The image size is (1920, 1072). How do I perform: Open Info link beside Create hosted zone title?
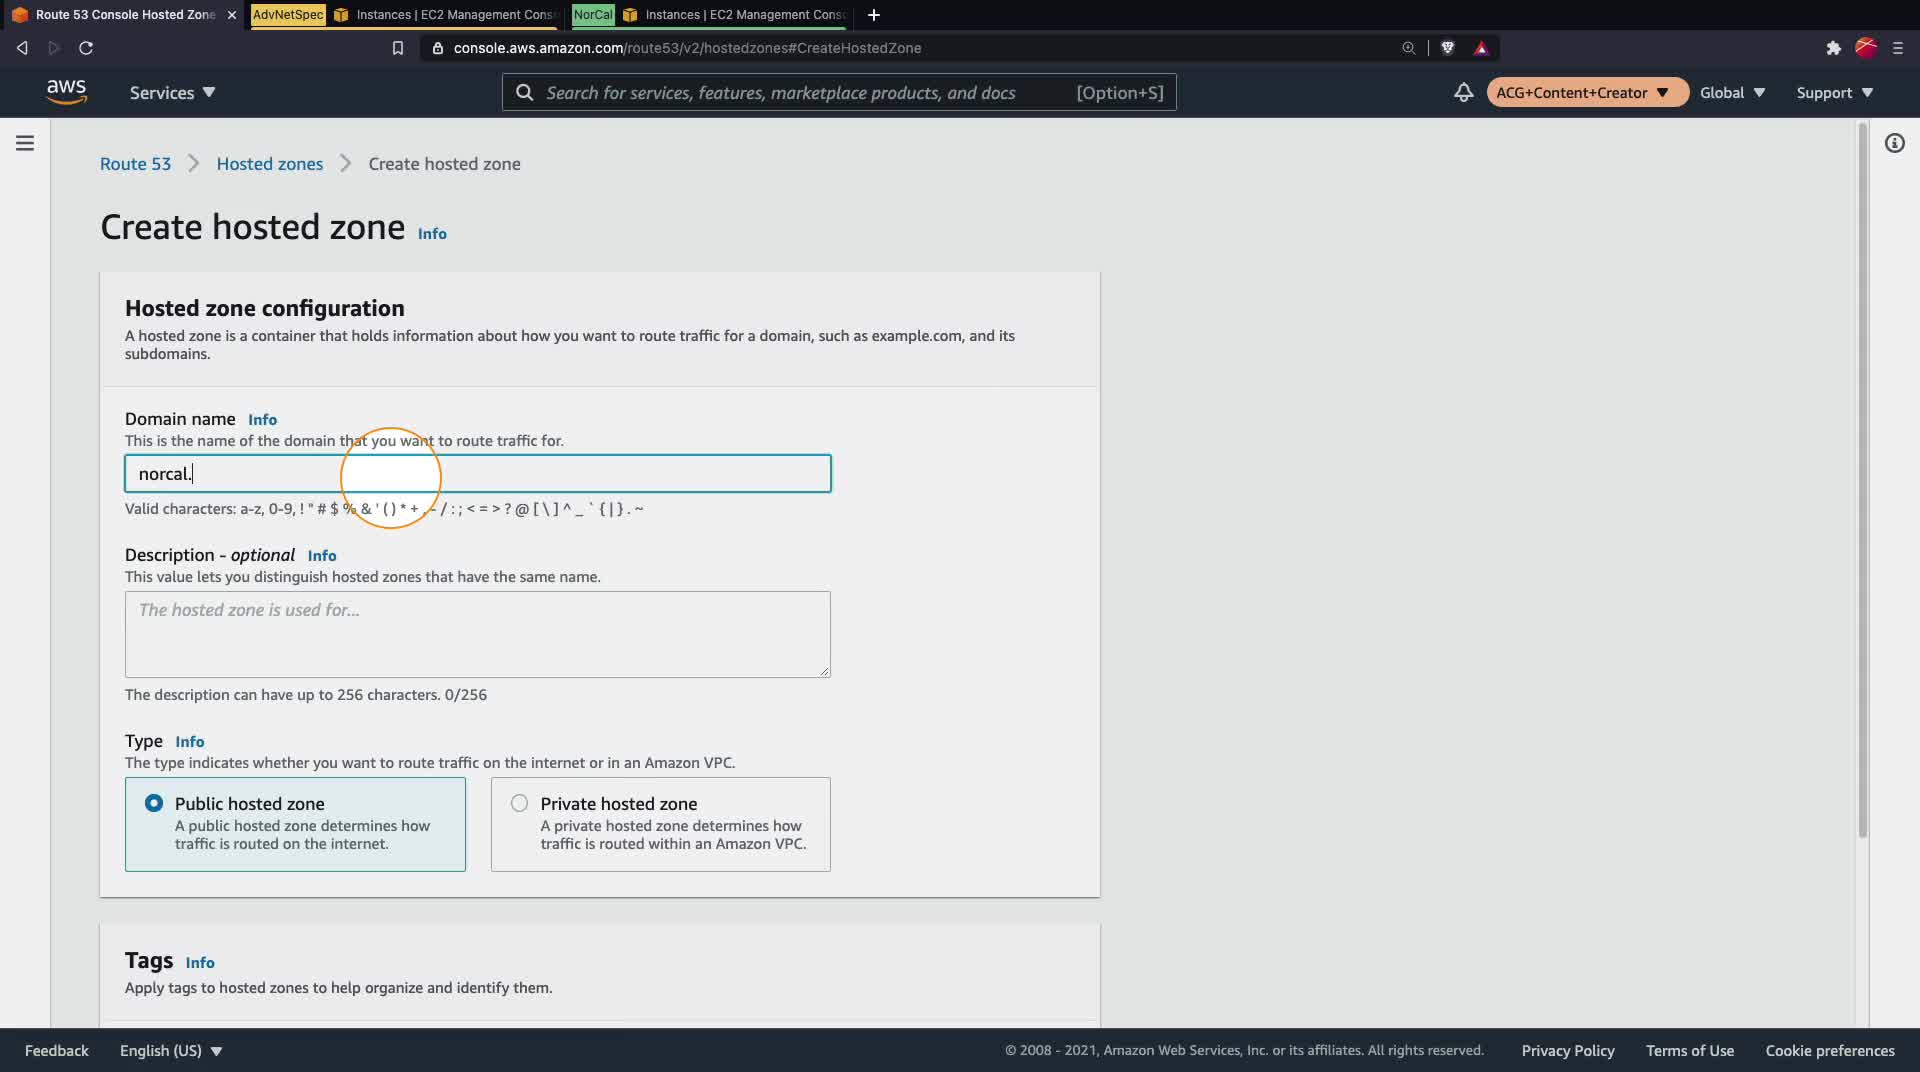click(x=432, y=234)
